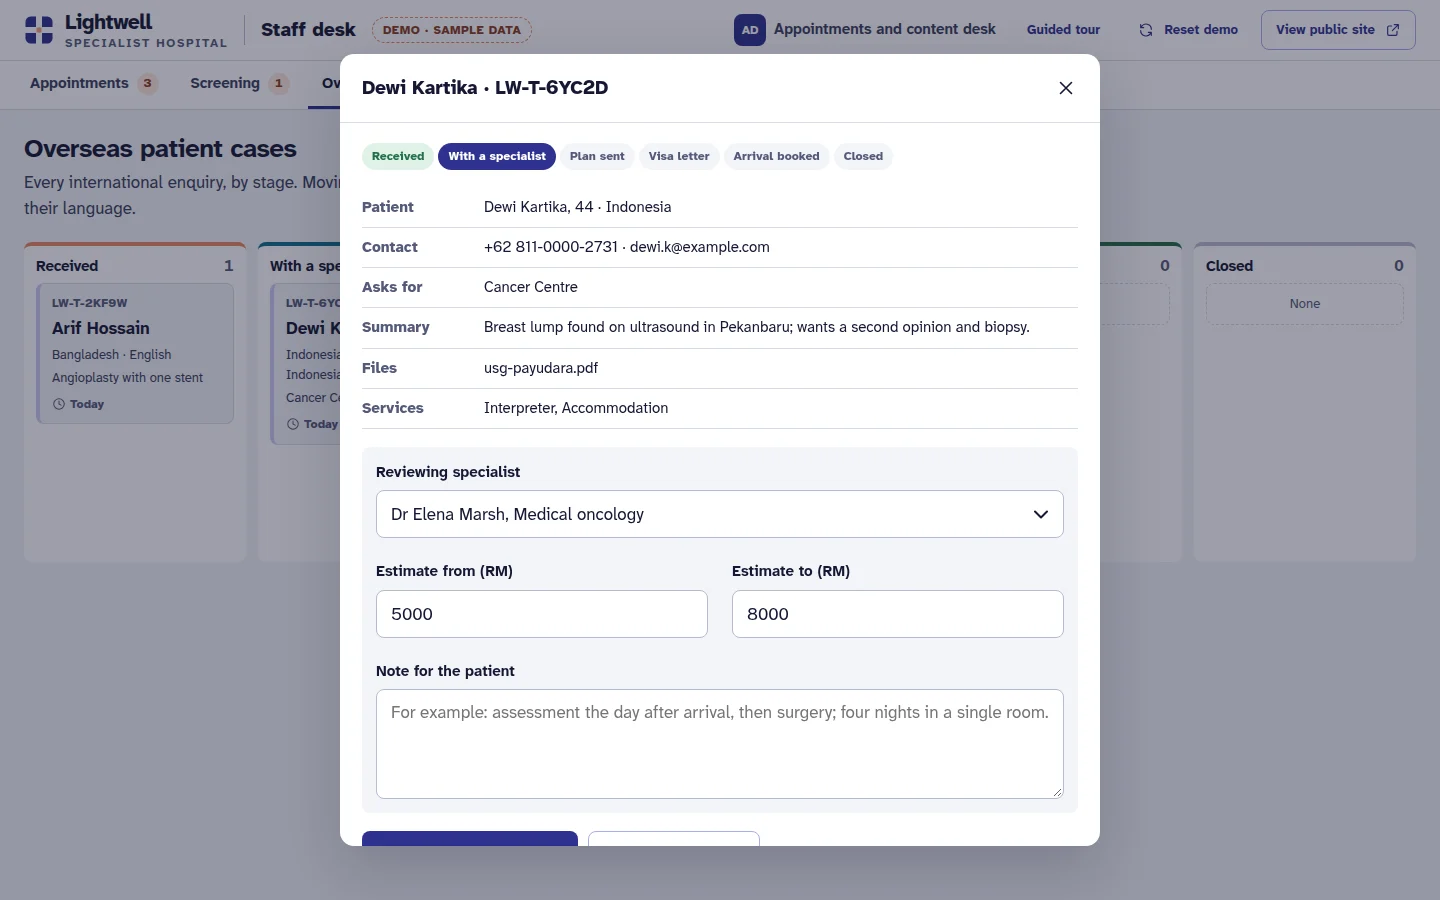
Task: Click the external link icon on View public site
Action: click(x=1393, y=30)
